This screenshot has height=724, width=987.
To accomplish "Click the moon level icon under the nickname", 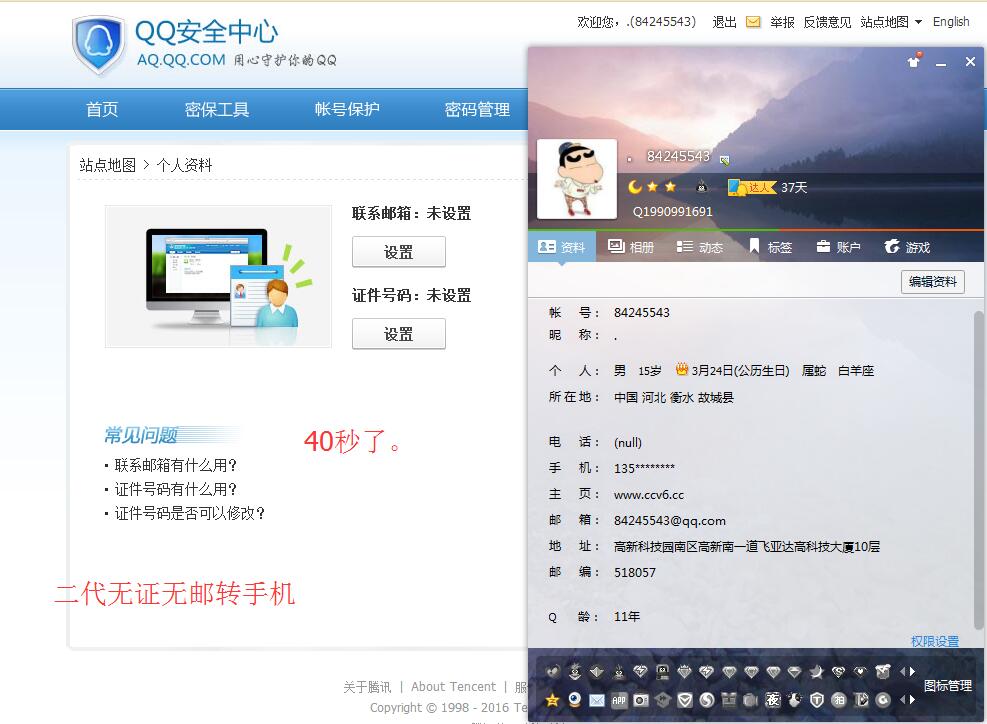I will point(634,187).
